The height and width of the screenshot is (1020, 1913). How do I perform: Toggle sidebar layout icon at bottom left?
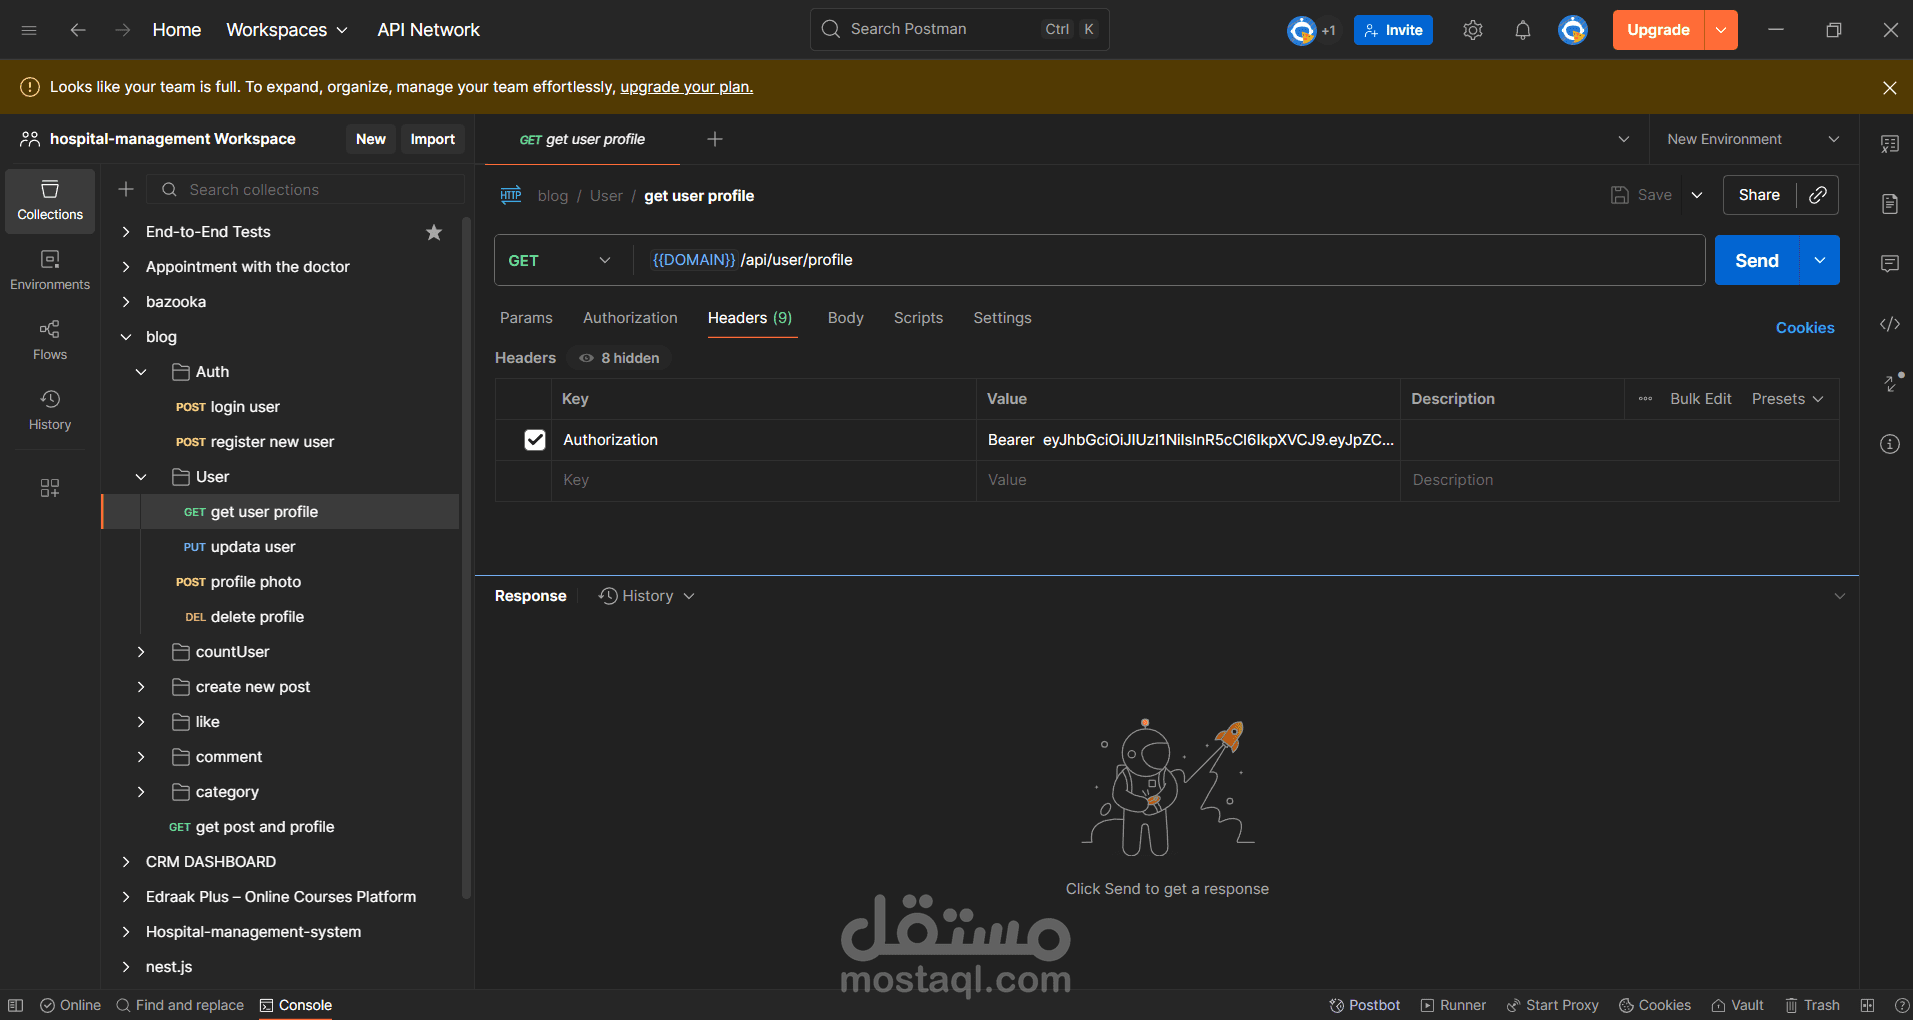(15, 1005)
